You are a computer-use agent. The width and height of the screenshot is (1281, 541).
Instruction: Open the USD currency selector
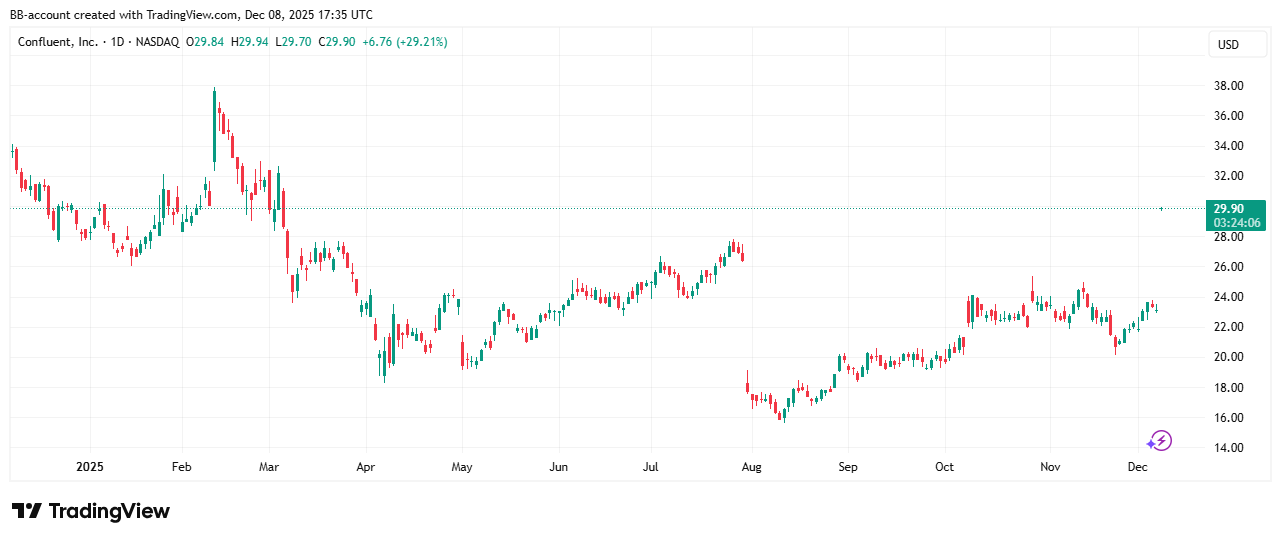[x=1226, y=45]
